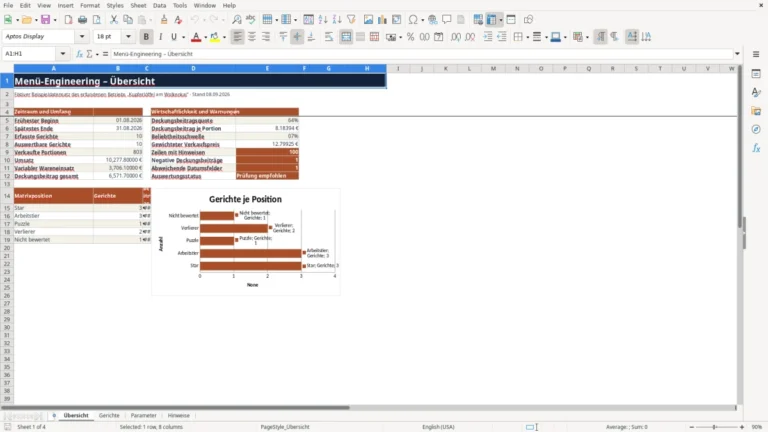
Task: Click the Insert Chart icon
Action: [383, 20]
